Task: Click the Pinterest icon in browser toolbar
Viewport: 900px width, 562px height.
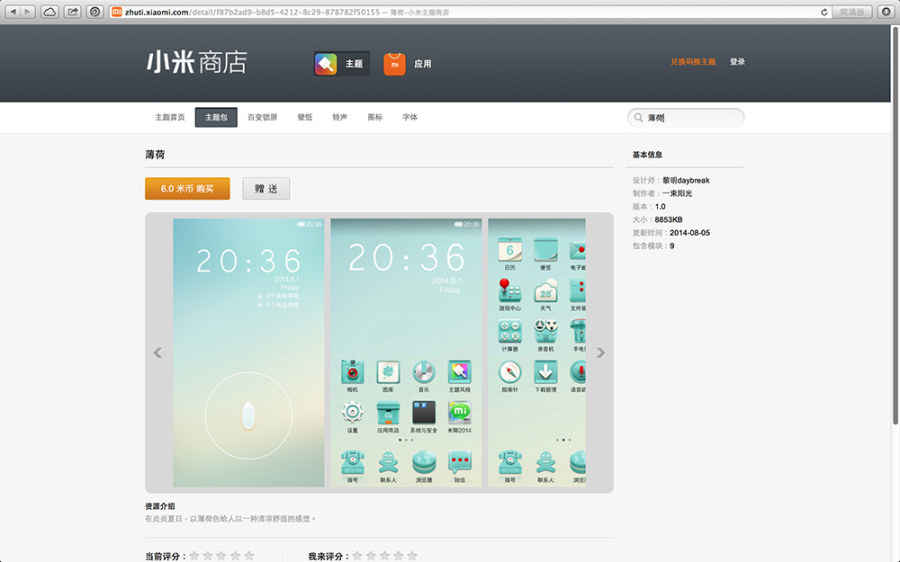Action: click(x=95, y=11)
